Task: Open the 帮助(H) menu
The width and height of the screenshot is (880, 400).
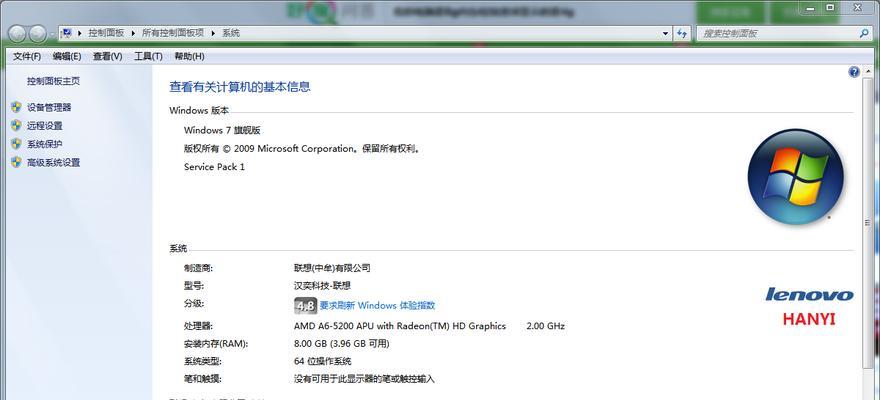Action: pyautogui.click(x=189, y=56)
